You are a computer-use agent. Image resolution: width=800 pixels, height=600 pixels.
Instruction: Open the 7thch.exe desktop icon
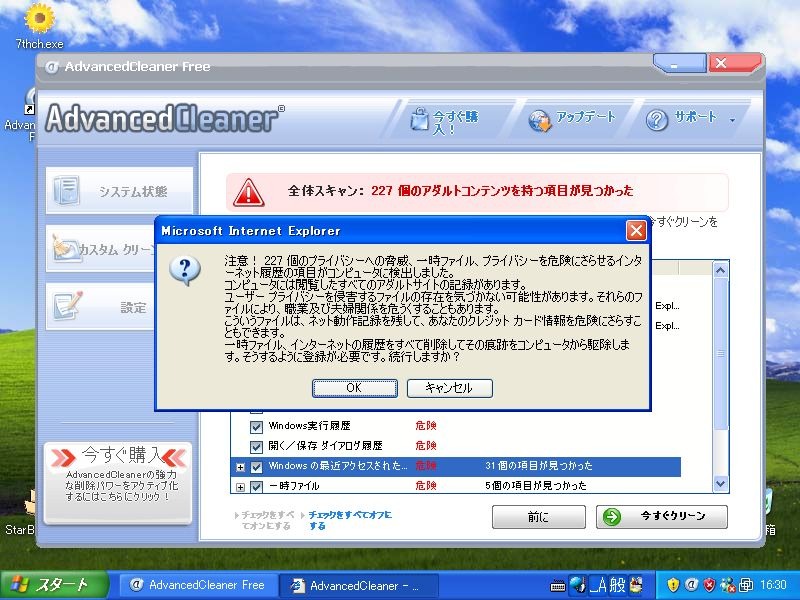39,27
